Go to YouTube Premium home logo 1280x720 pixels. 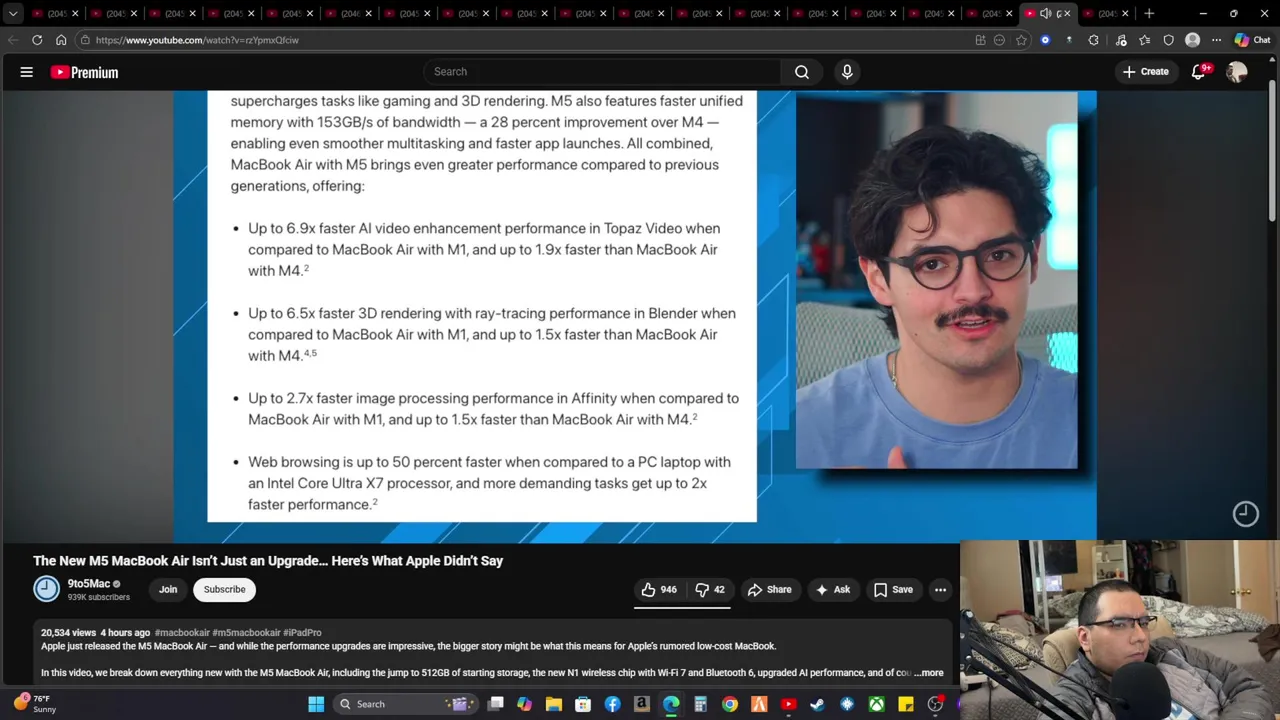(x=85, y=72)
